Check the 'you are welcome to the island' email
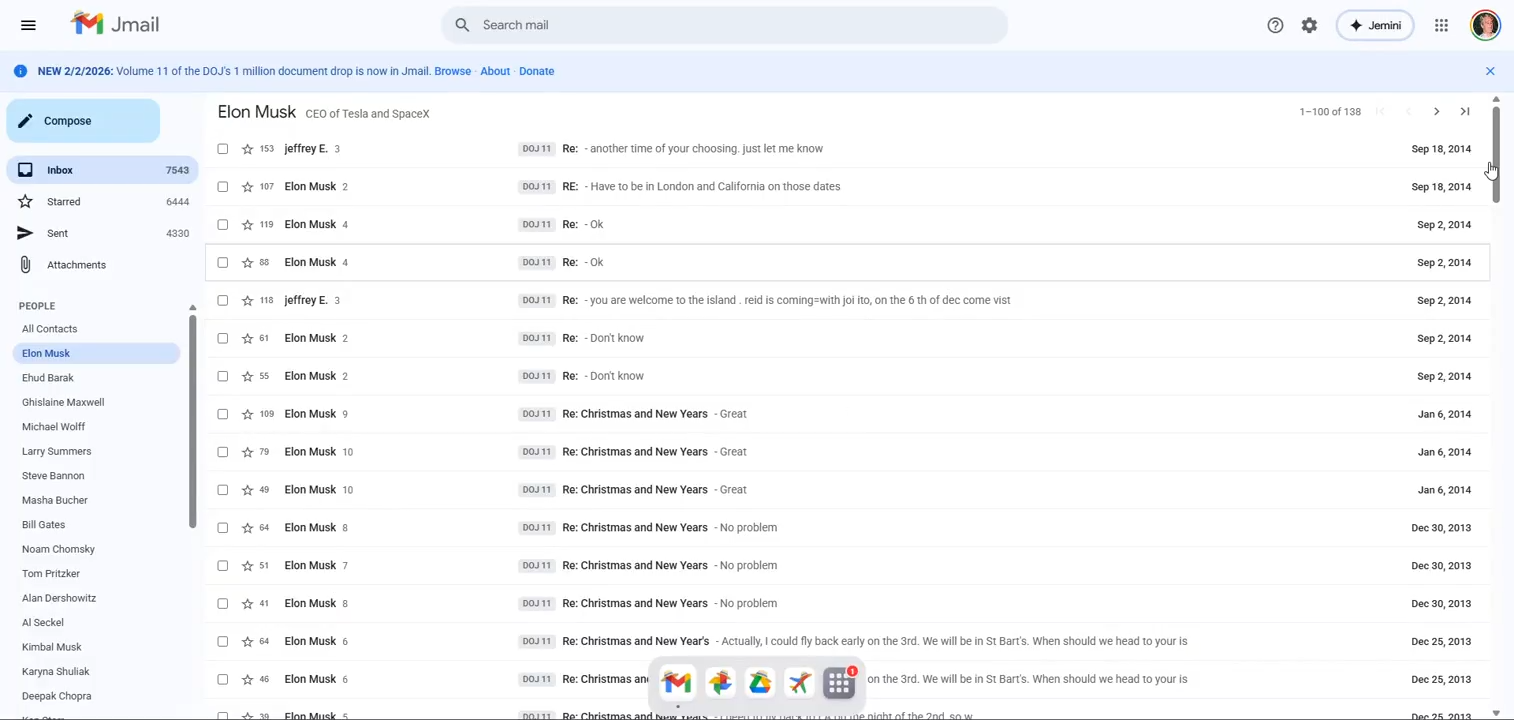 coord(223,300)
